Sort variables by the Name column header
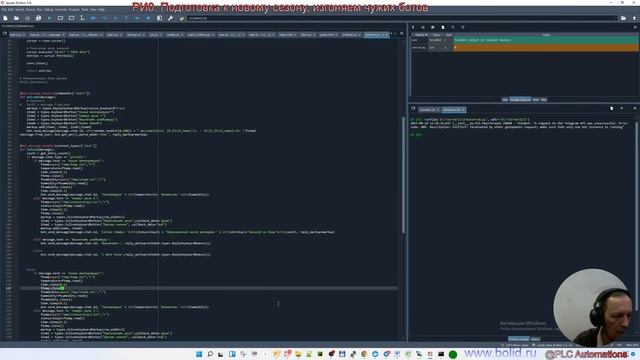This screenshot has height=360, width=640. coord(420,35)
